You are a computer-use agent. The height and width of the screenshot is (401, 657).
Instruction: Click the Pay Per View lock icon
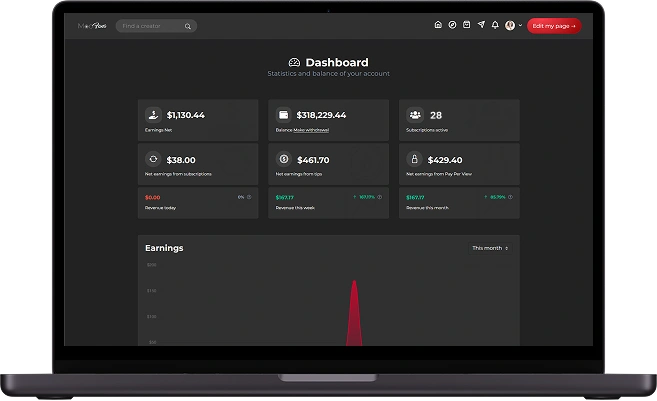pos(414,159)
